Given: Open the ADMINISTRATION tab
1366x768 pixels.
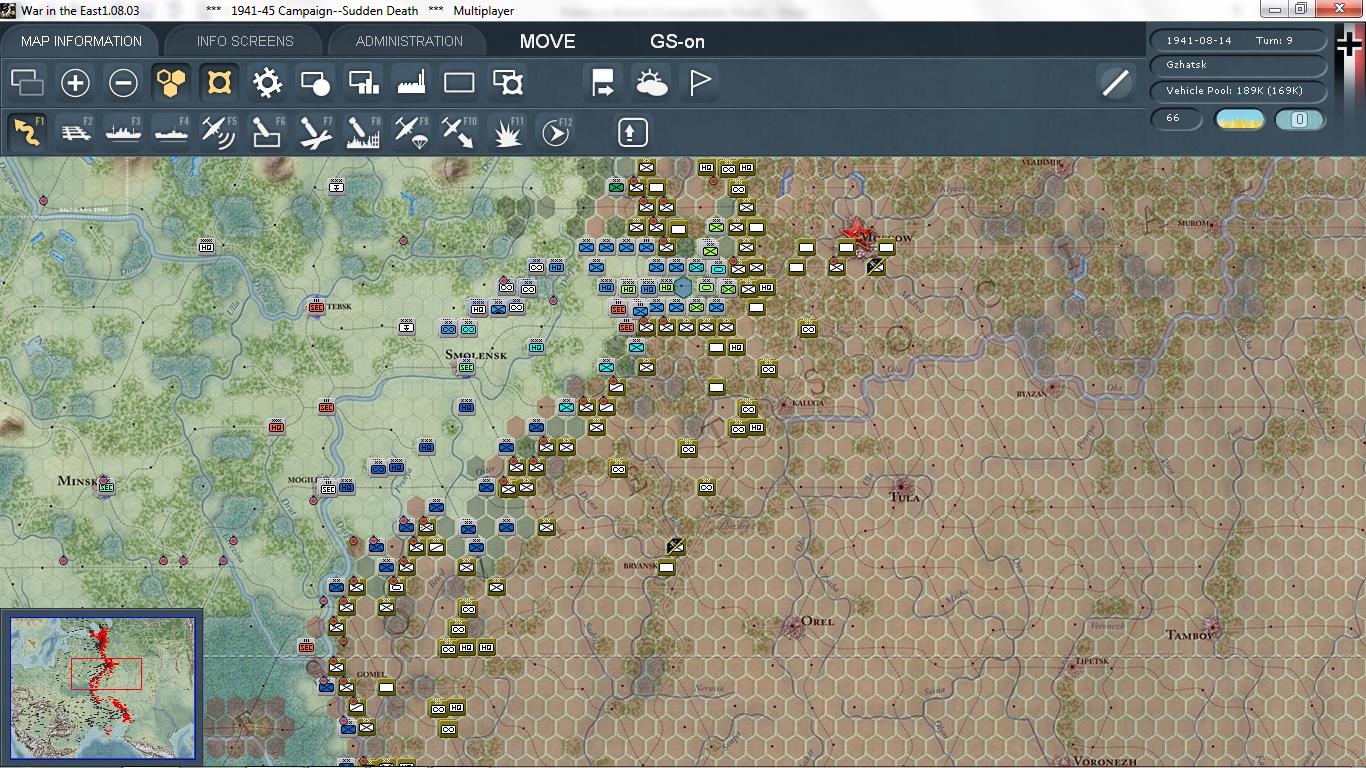Looking at the screenshot, I should (x=409, y=41).
